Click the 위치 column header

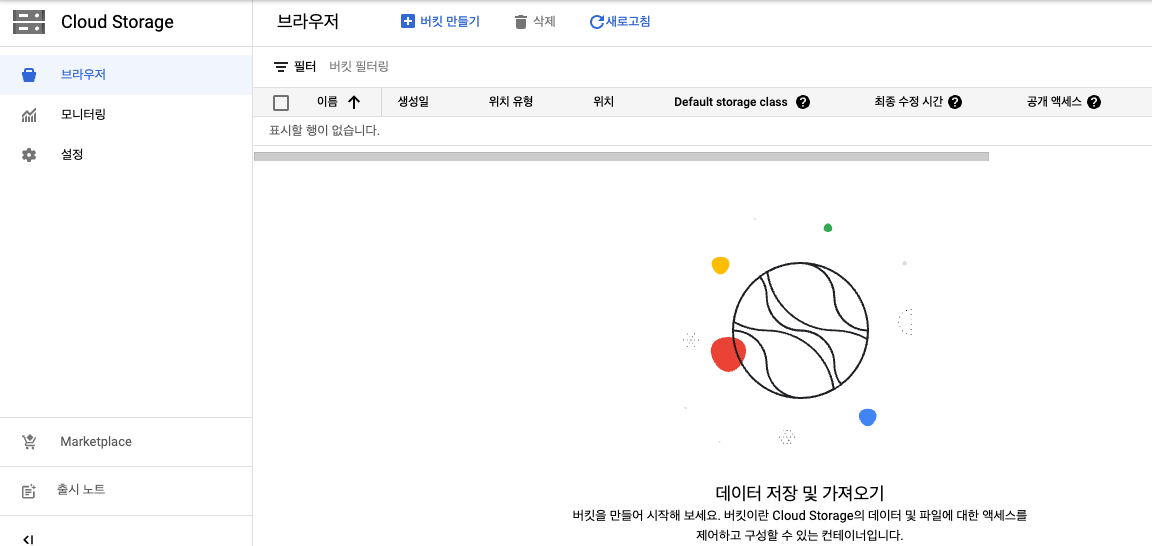point(603,102)
